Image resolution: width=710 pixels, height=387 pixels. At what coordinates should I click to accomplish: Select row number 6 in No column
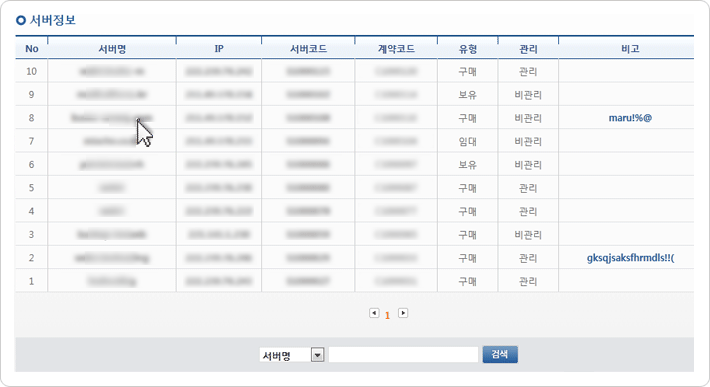(31, 164)
